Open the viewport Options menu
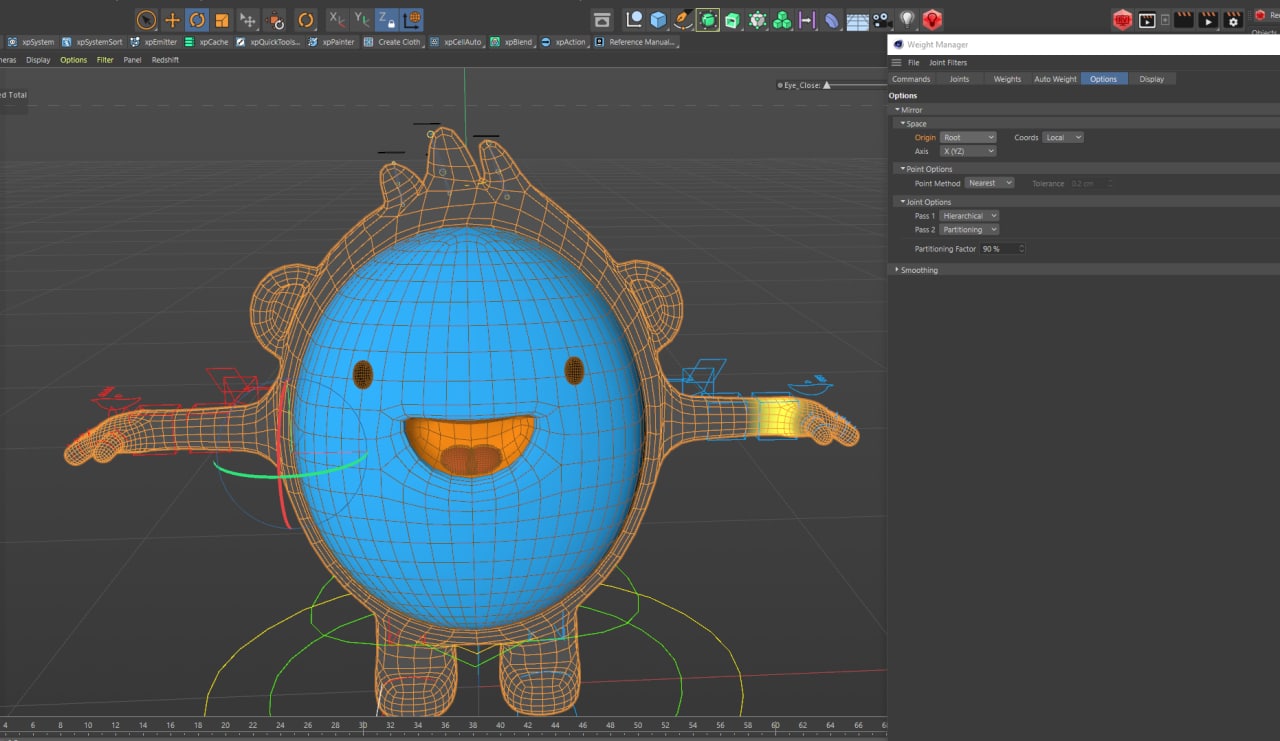This screenshot has height=741, width=1280. (74, 60)
